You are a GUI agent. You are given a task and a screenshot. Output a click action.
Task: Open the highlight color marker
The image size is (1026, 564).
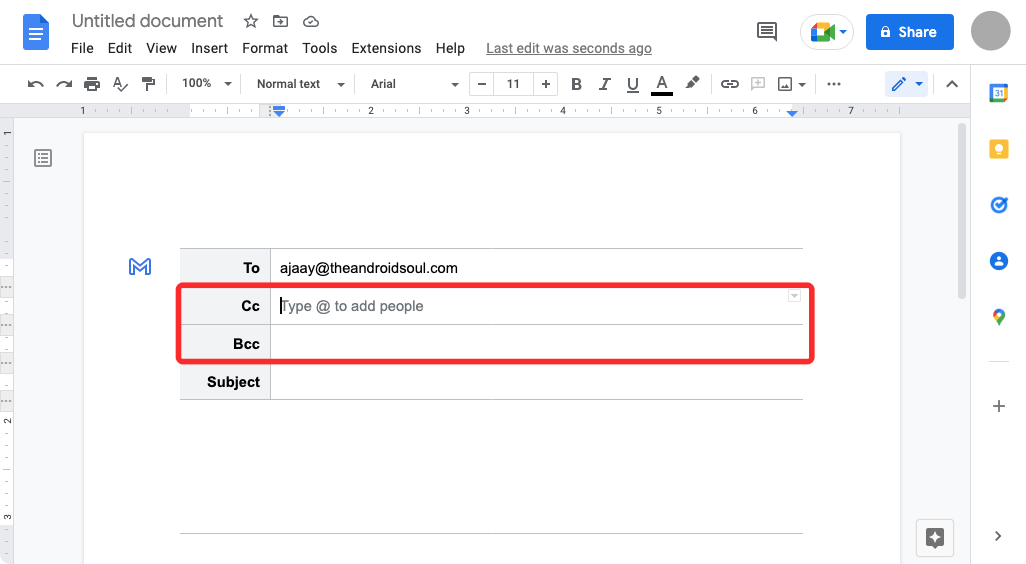(x=692, y=83)
